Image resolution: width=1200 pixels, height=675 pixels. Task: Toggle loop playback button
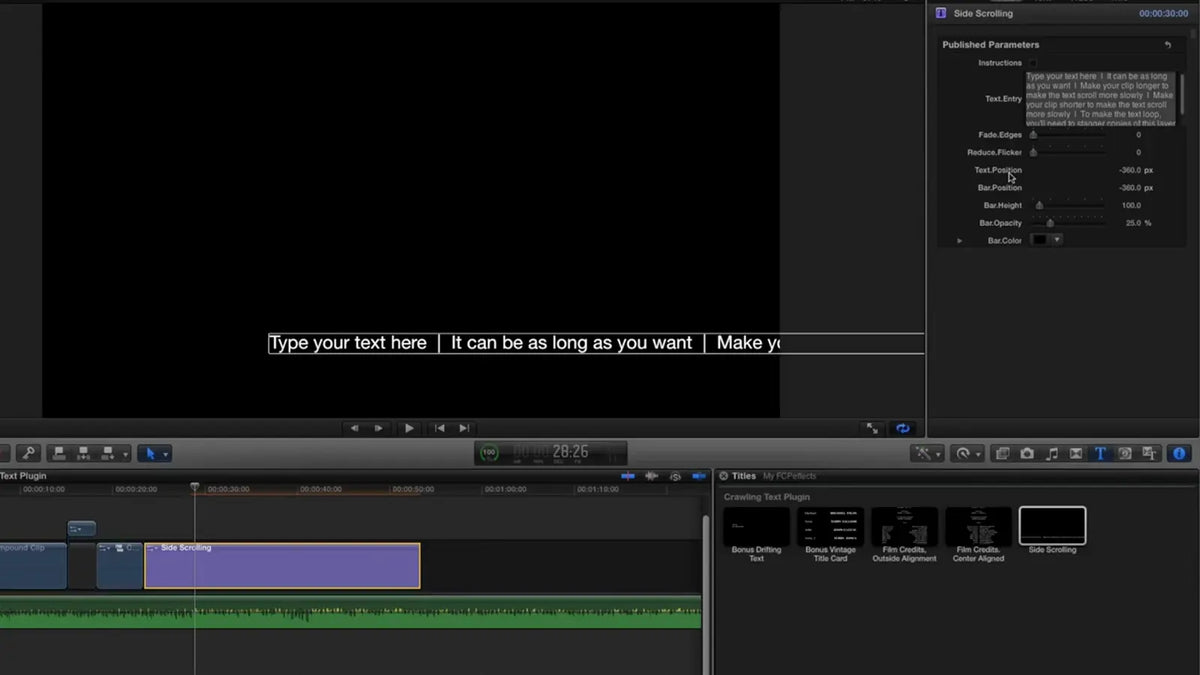coord(903,428)
